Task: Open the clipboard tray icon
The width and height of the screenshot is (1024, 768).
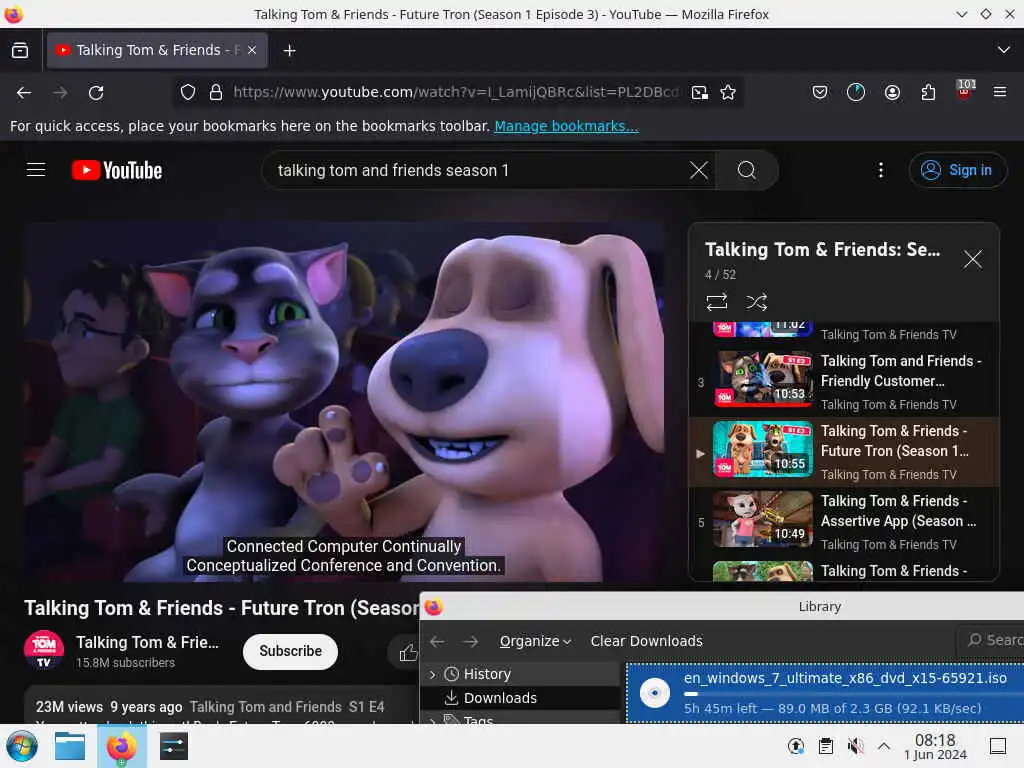Action: 825,746
